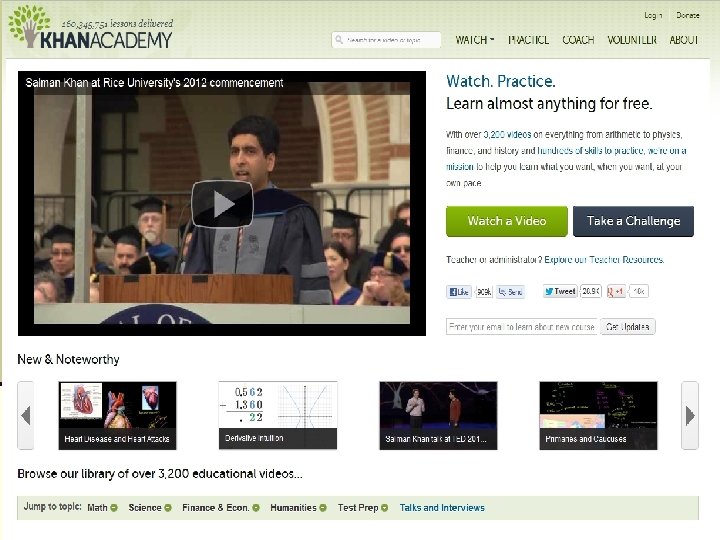Image resolution: width=720 pixels, height=540 pixels.
Task: Open the VOLUNTEER menu item
Action: [632, 40]
